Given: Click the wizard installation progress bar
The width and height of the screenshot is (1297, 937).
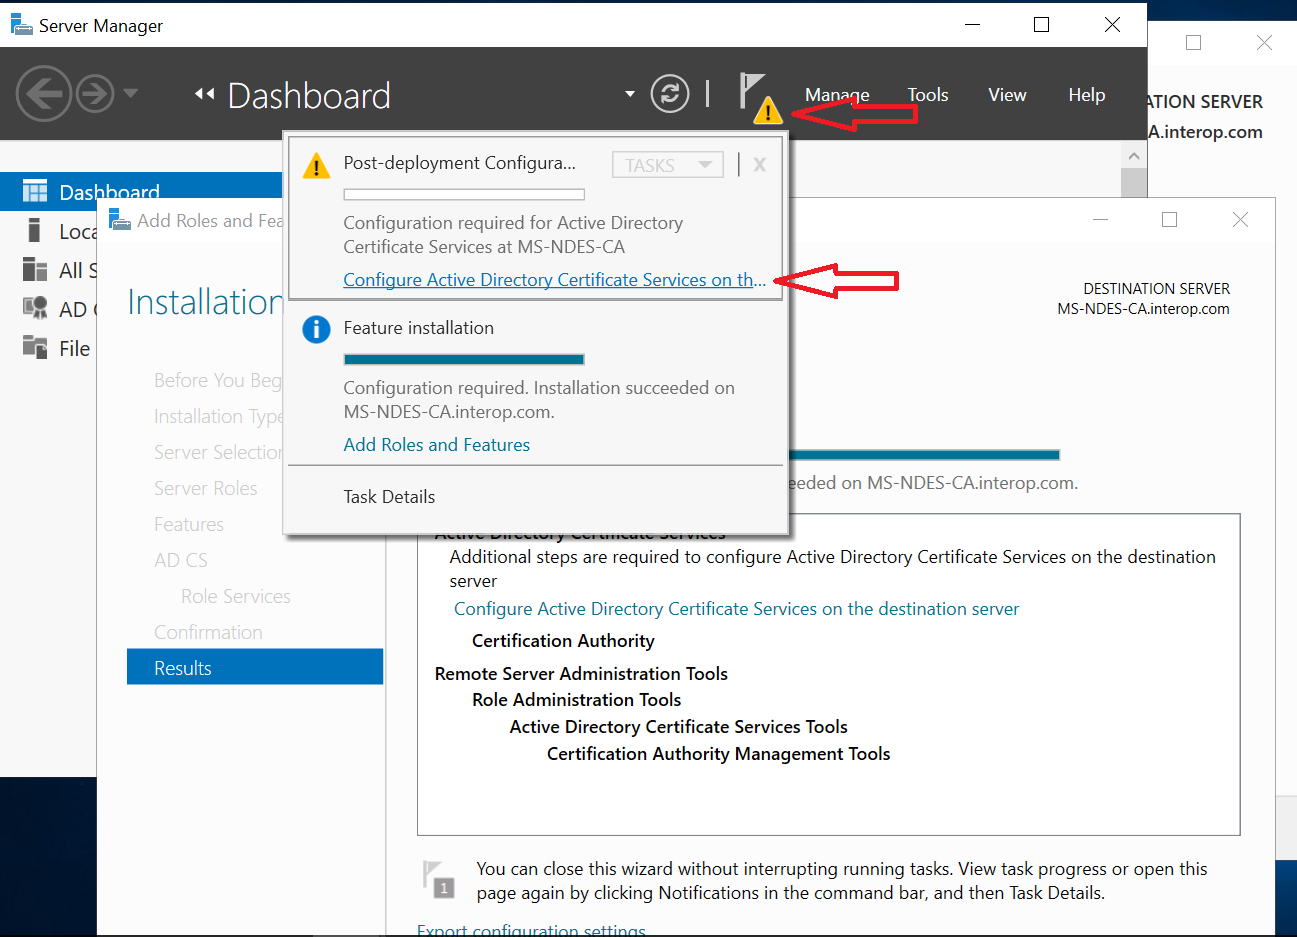Looking at the screenshot, I should pyautogui.click(x=924, y=455).
